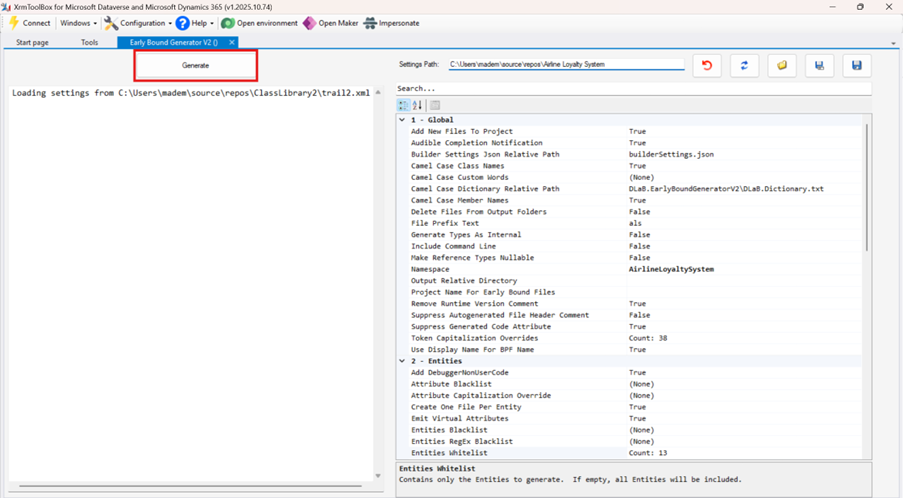The height and width of the screenshot is (498, 903).
Task: Click Impersonate in the toolbar
Action: [392, 23]
